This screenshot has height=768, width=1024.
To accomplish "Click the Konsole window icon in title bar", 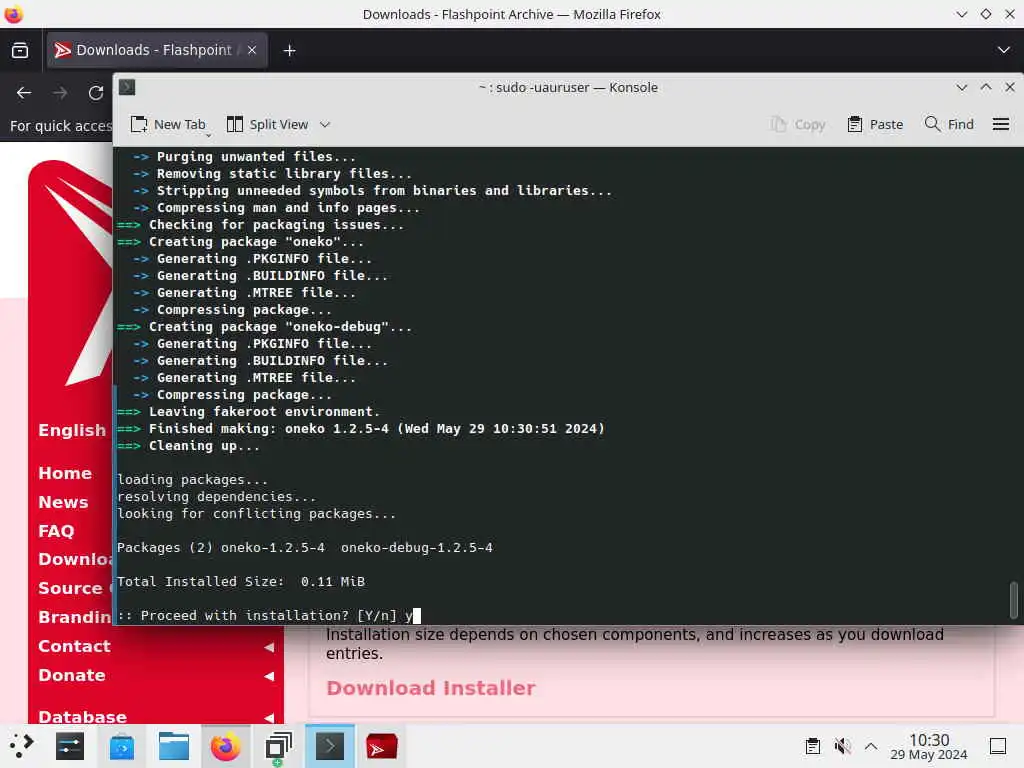I will click(x=127, y=87).
